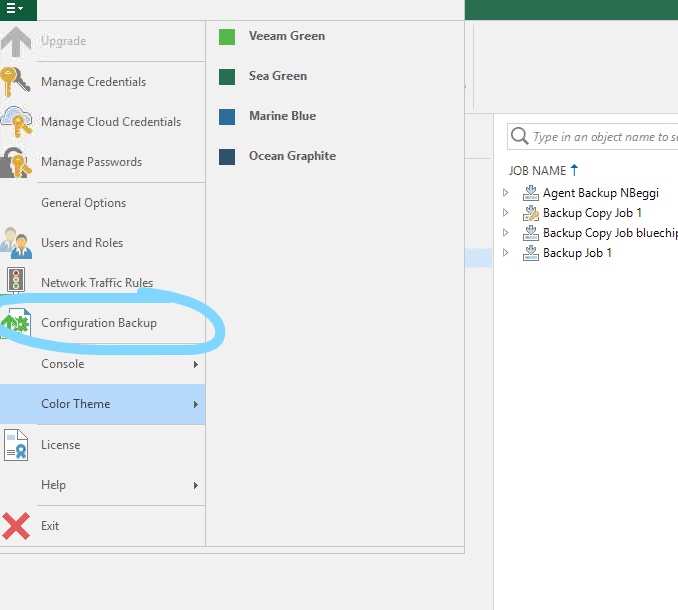The width and height of the screenshot is (678, 610).
Task: Open Configuration Backup settings
Action: pos(102,323)
